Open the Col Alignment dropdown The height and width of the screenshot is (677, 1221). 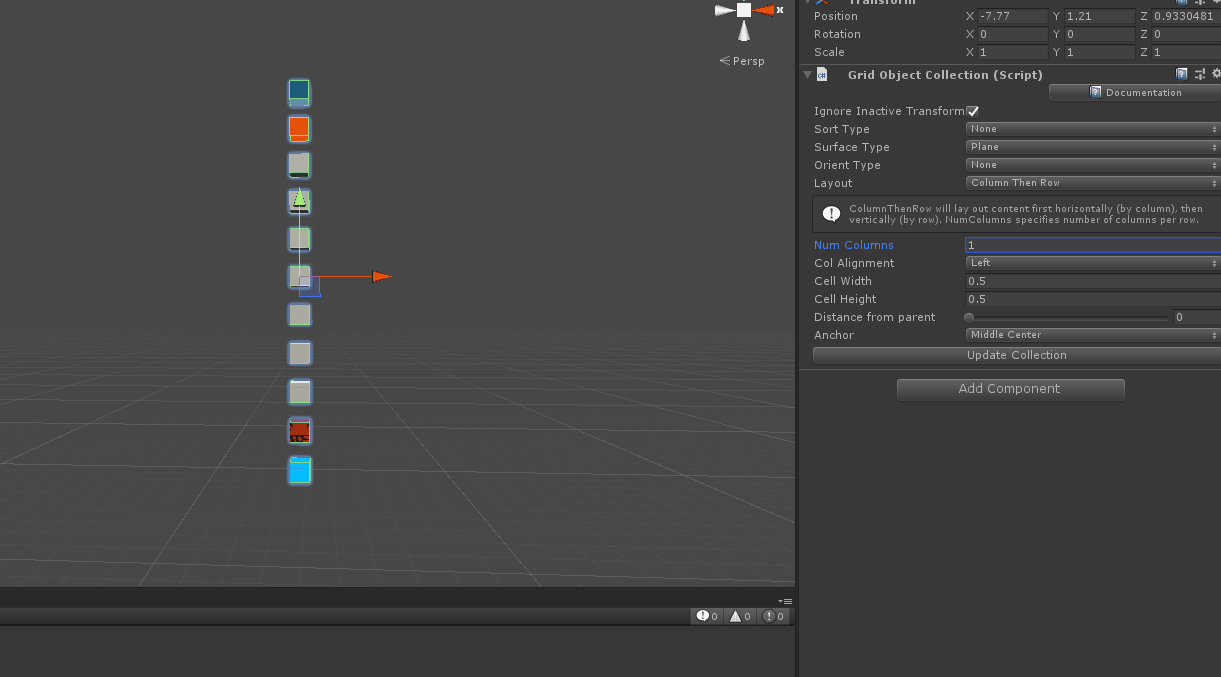click(1093, 263)
